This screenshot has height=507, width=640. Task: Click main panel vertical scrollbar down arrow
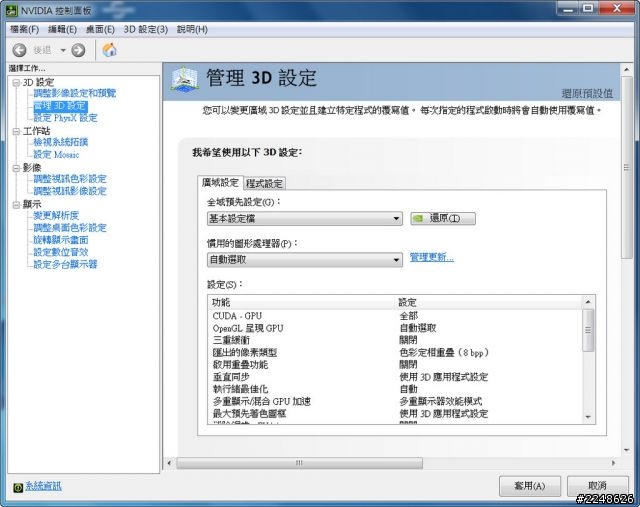[627, 450]
